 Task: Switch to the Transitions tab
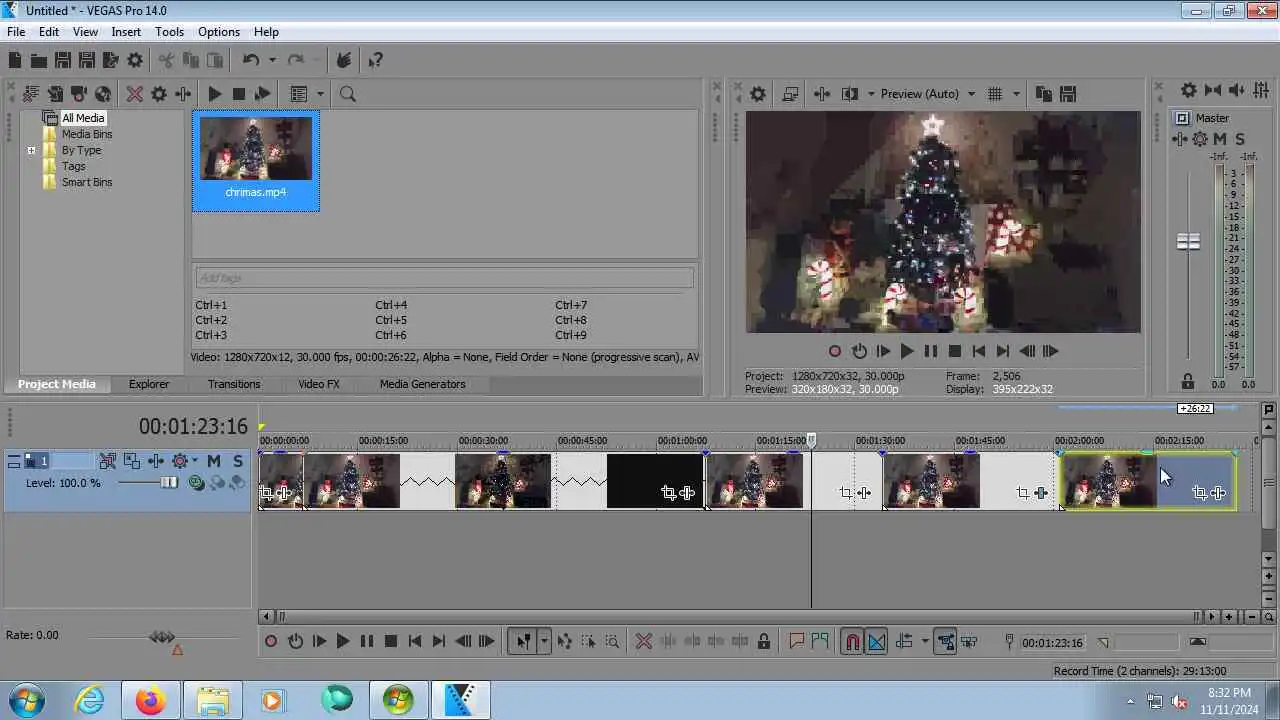(x=234, y=384)
